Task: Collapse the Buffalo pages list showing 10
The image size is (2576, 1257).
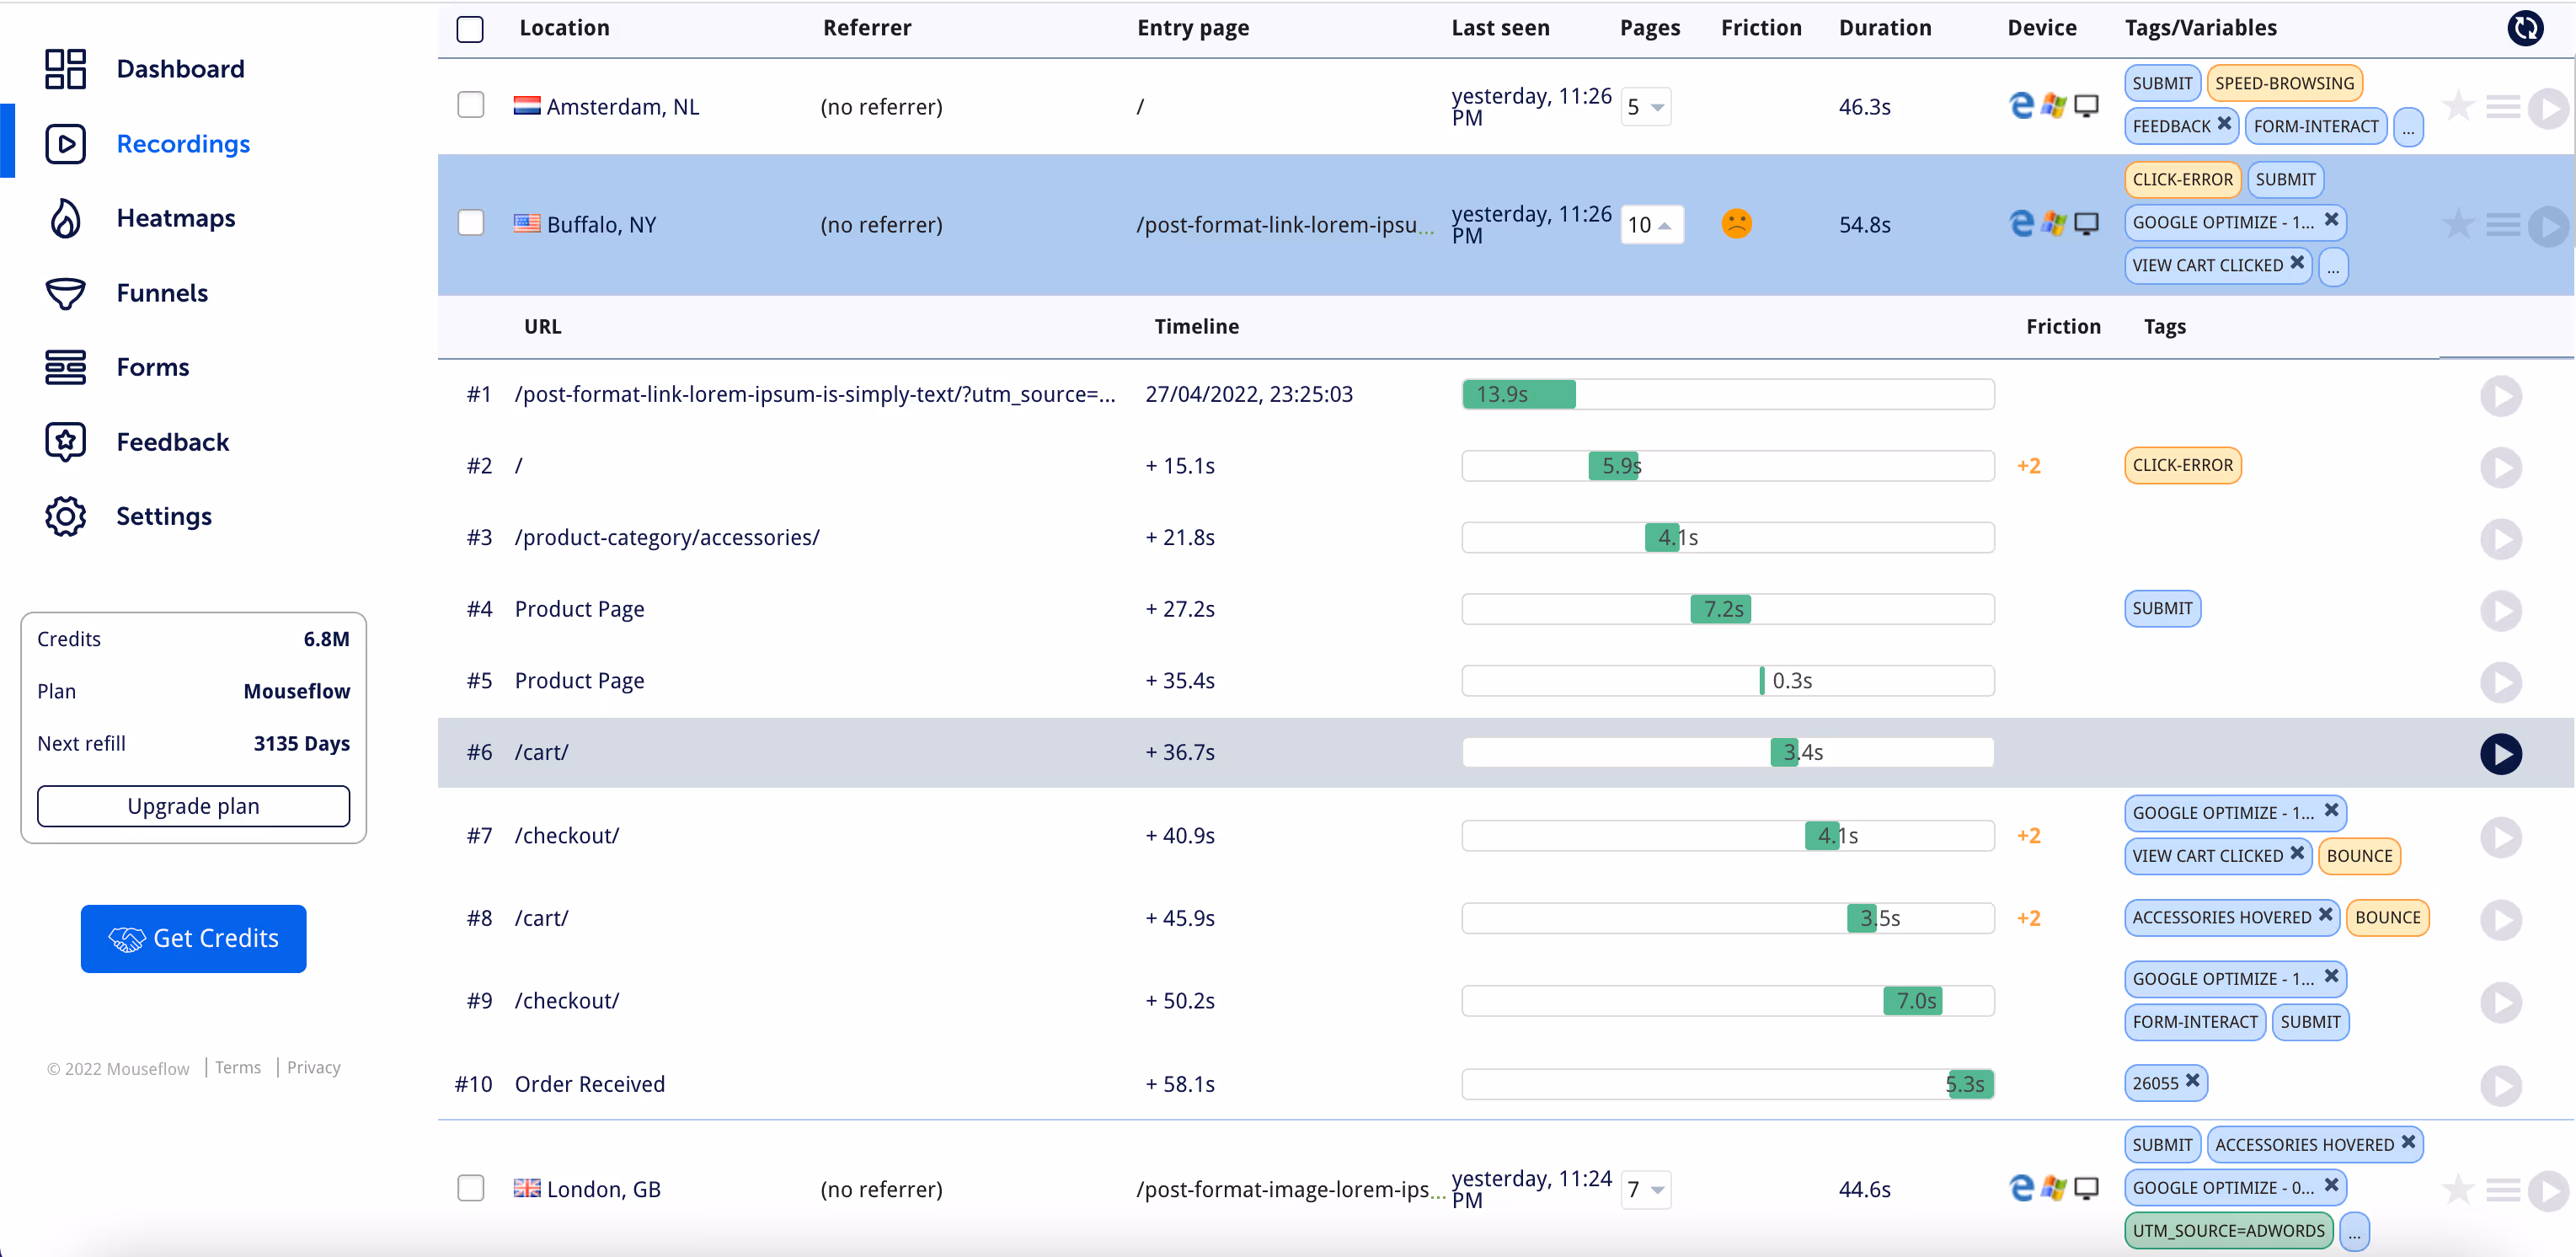Action: pyautogui.click(x=1652, y=225)
